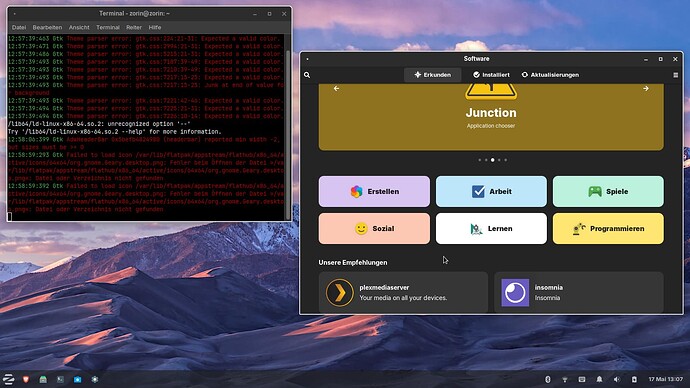Image resolution: width=690 pixels, height=388 pixels.
Task: Open the Sozial category
Action: click(x=374, y=228)
